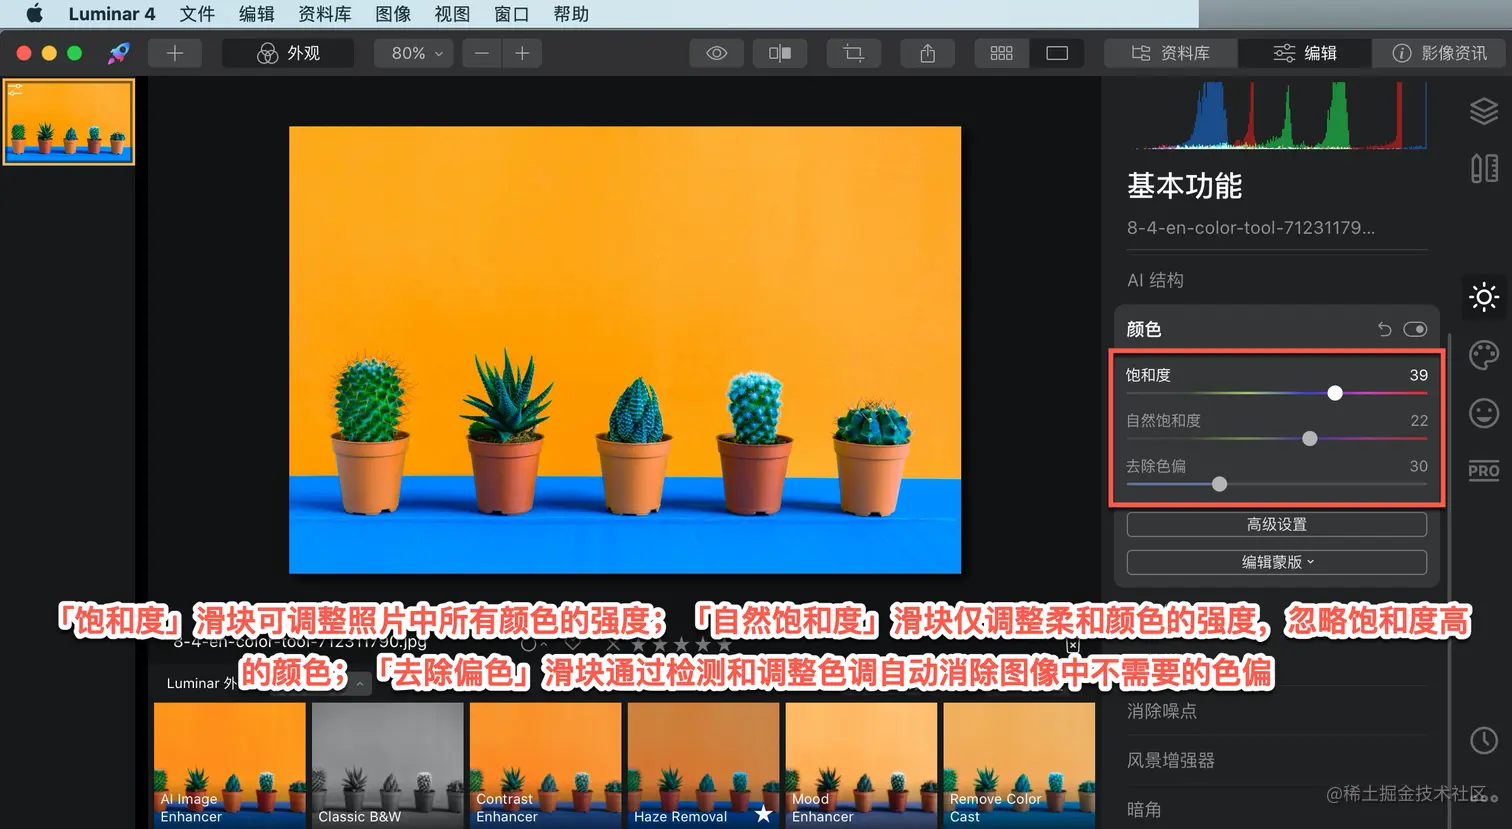Zoom in with the plus button next to 80%

pos(522,53)
